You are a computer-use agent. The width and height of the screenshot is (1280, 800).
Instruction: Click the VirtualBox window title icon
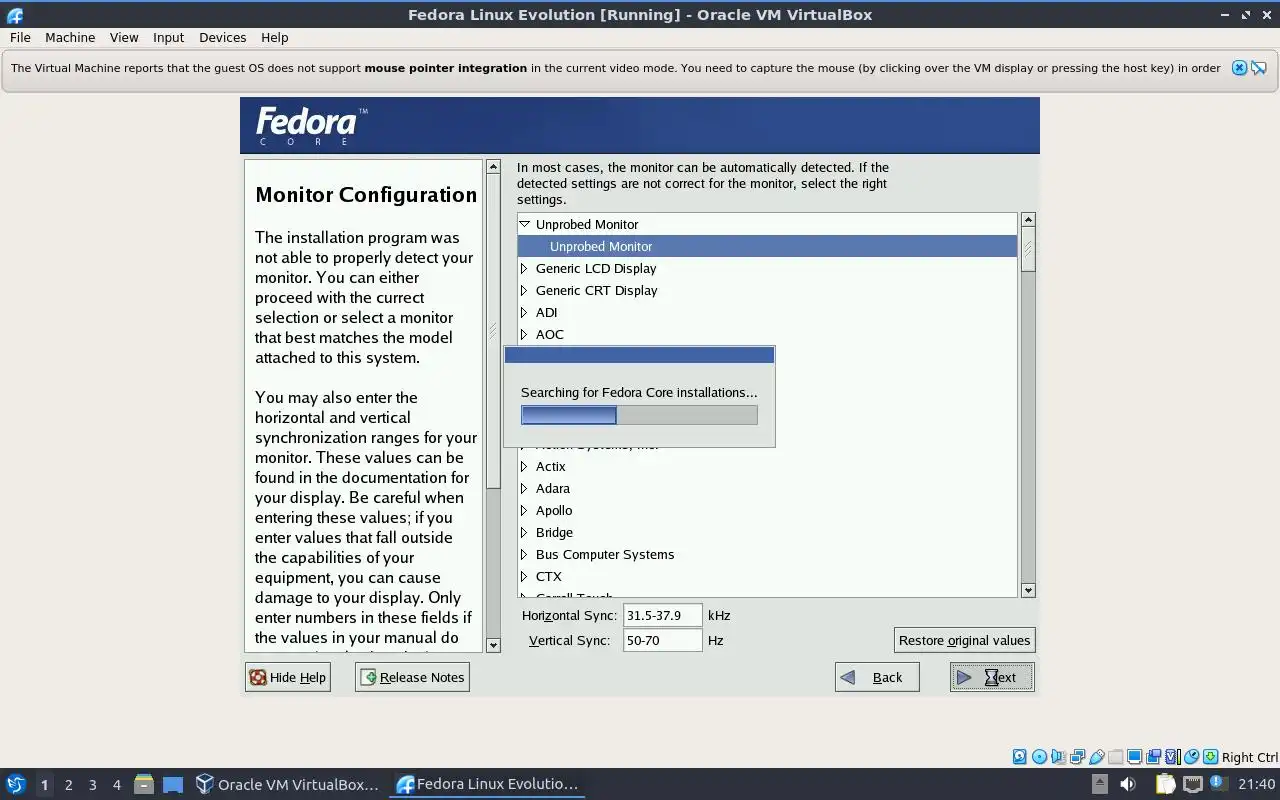point(14,15)
